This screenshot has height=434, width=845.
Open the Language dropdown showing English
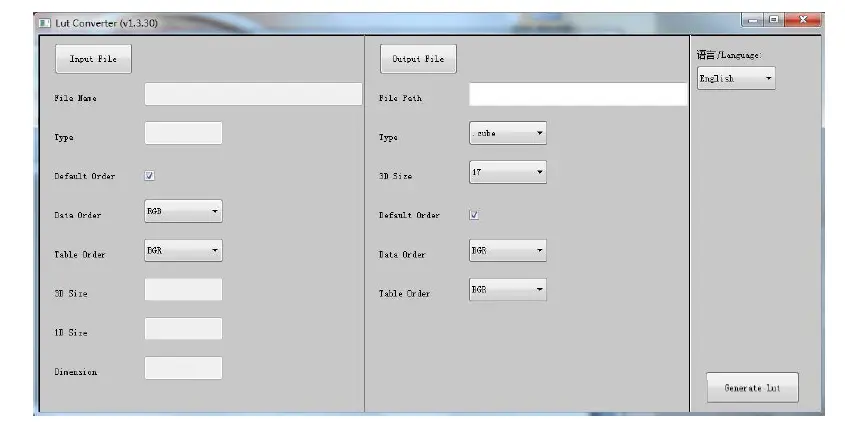coord(736,78)
